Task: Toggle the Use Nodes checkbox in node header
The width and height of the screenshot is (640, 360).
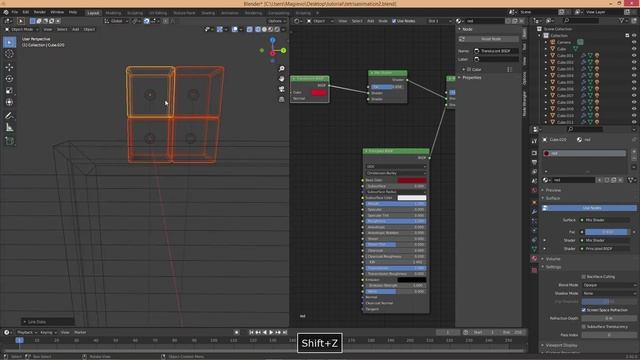Action: pyautogui.click(x=394, y=21)
